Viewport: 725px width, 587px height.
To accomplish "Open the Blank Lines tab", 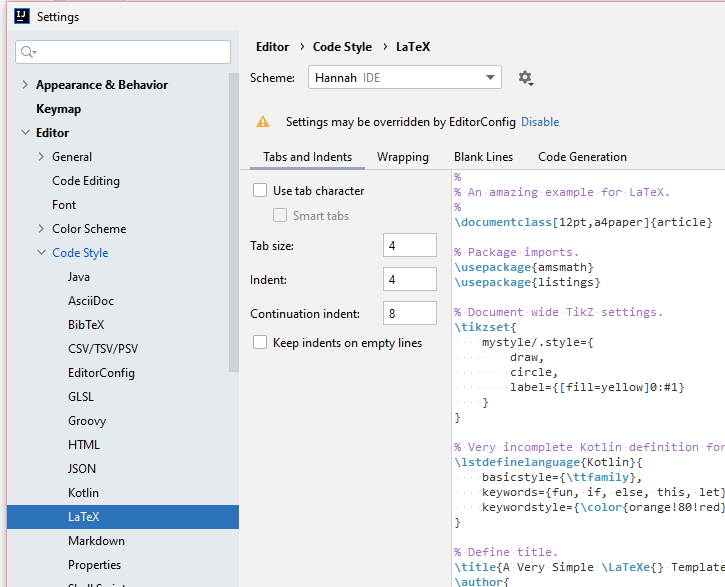I will pyautogui.click(x=483, y=157).
